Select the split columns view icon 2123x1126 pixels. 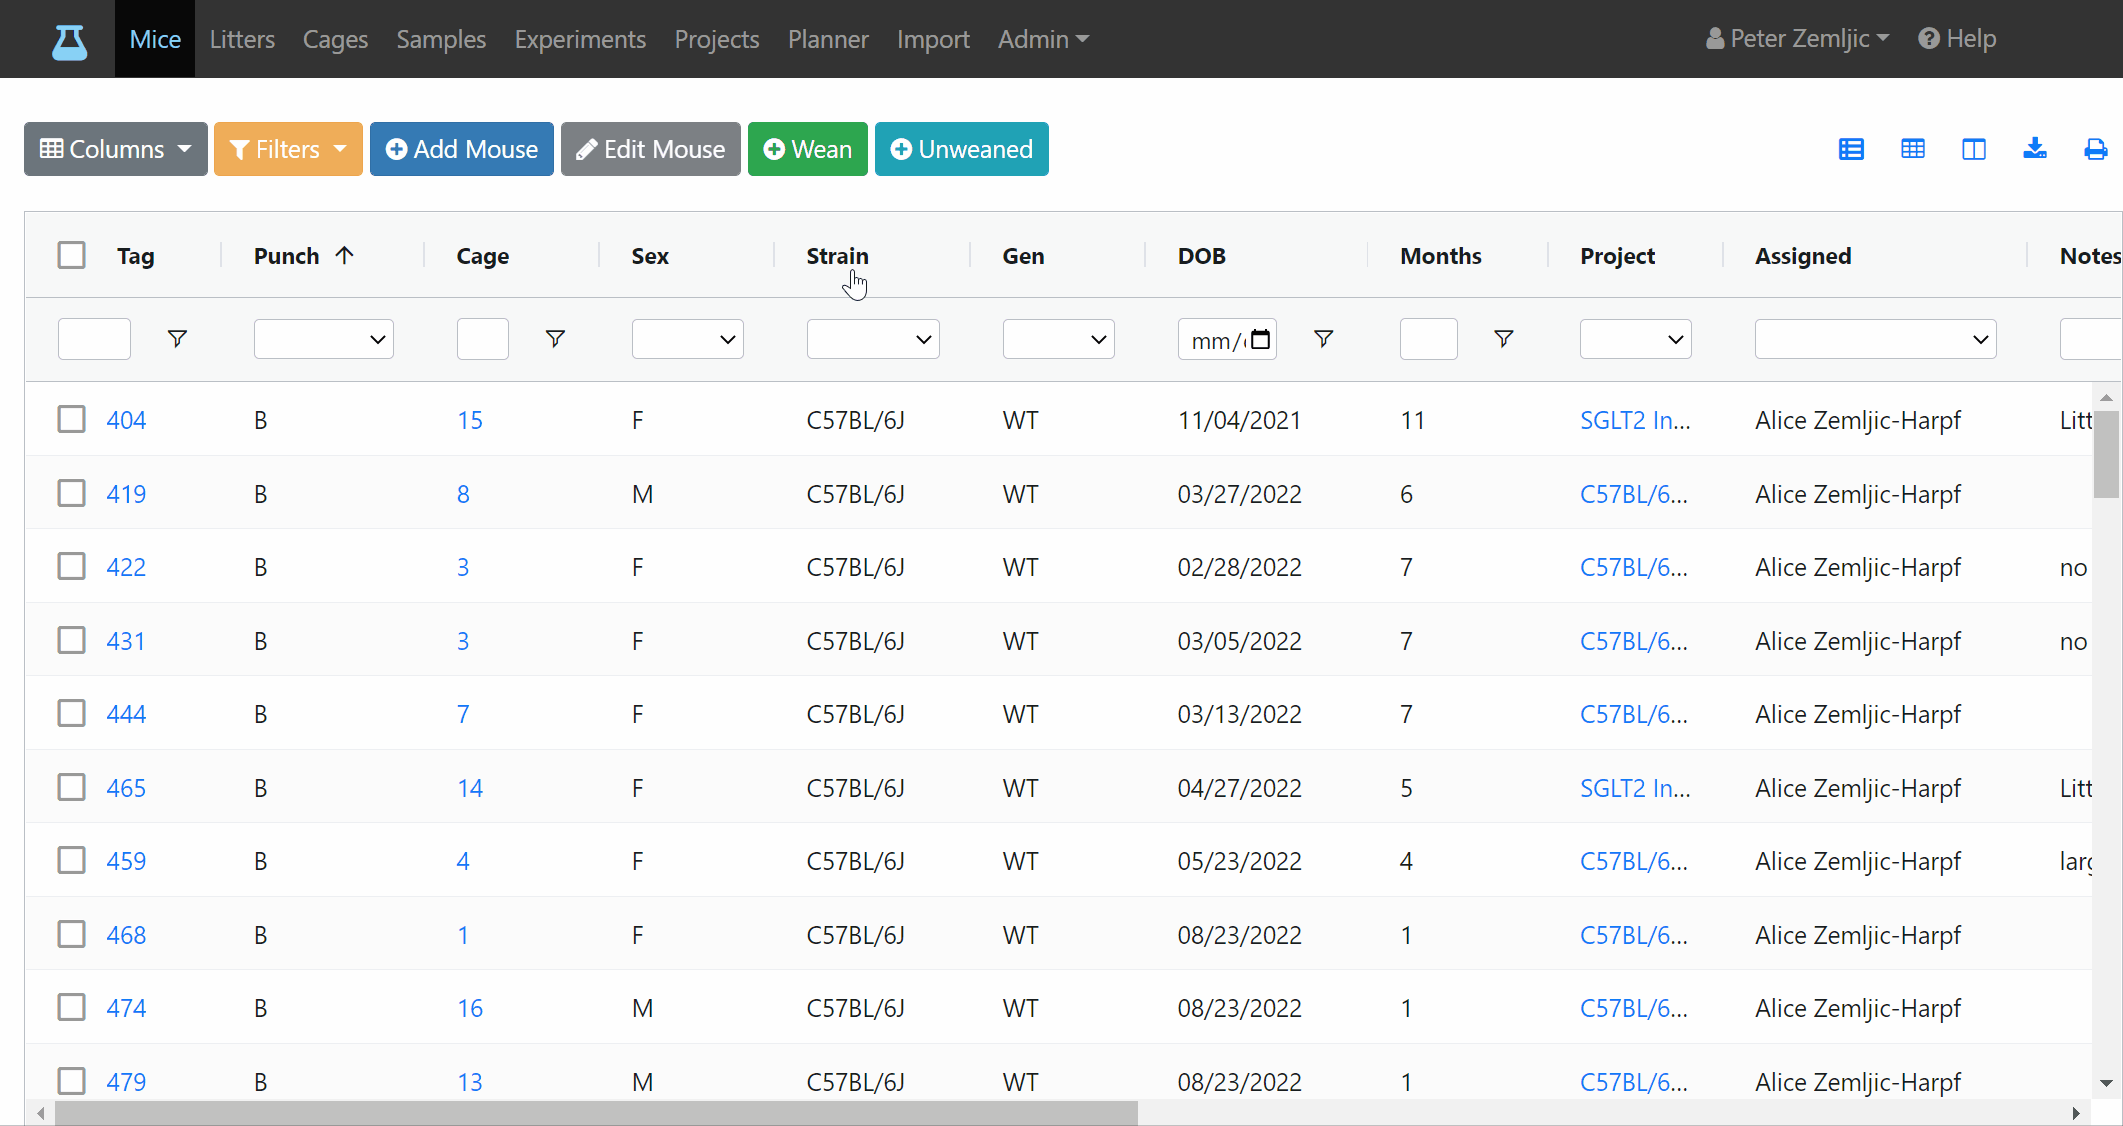[x=1973, y=150]
